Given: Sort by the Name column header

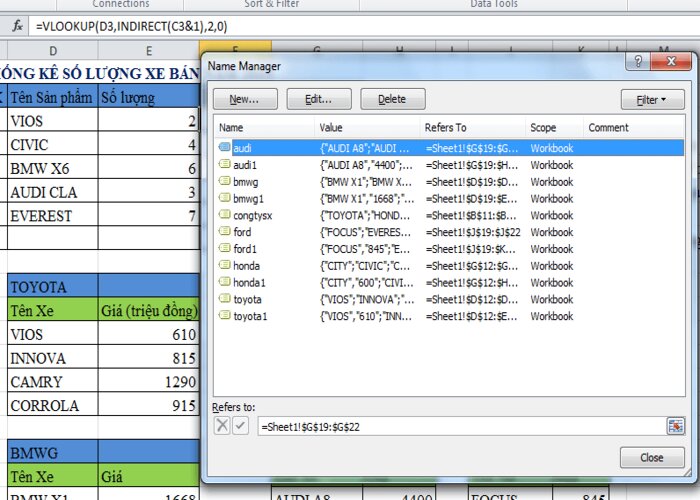Looking at the screenshot, I should pos(264,128).
